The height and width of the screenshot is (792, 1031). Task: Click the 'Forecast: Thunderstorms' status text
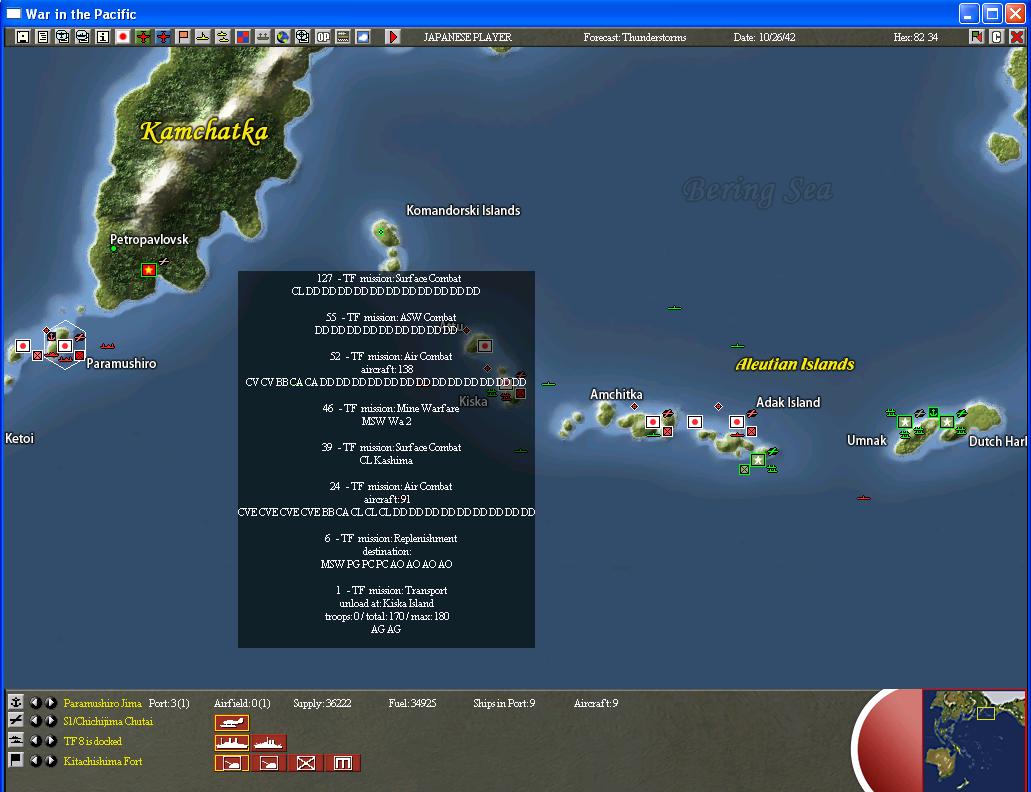(x=635, y=37)
